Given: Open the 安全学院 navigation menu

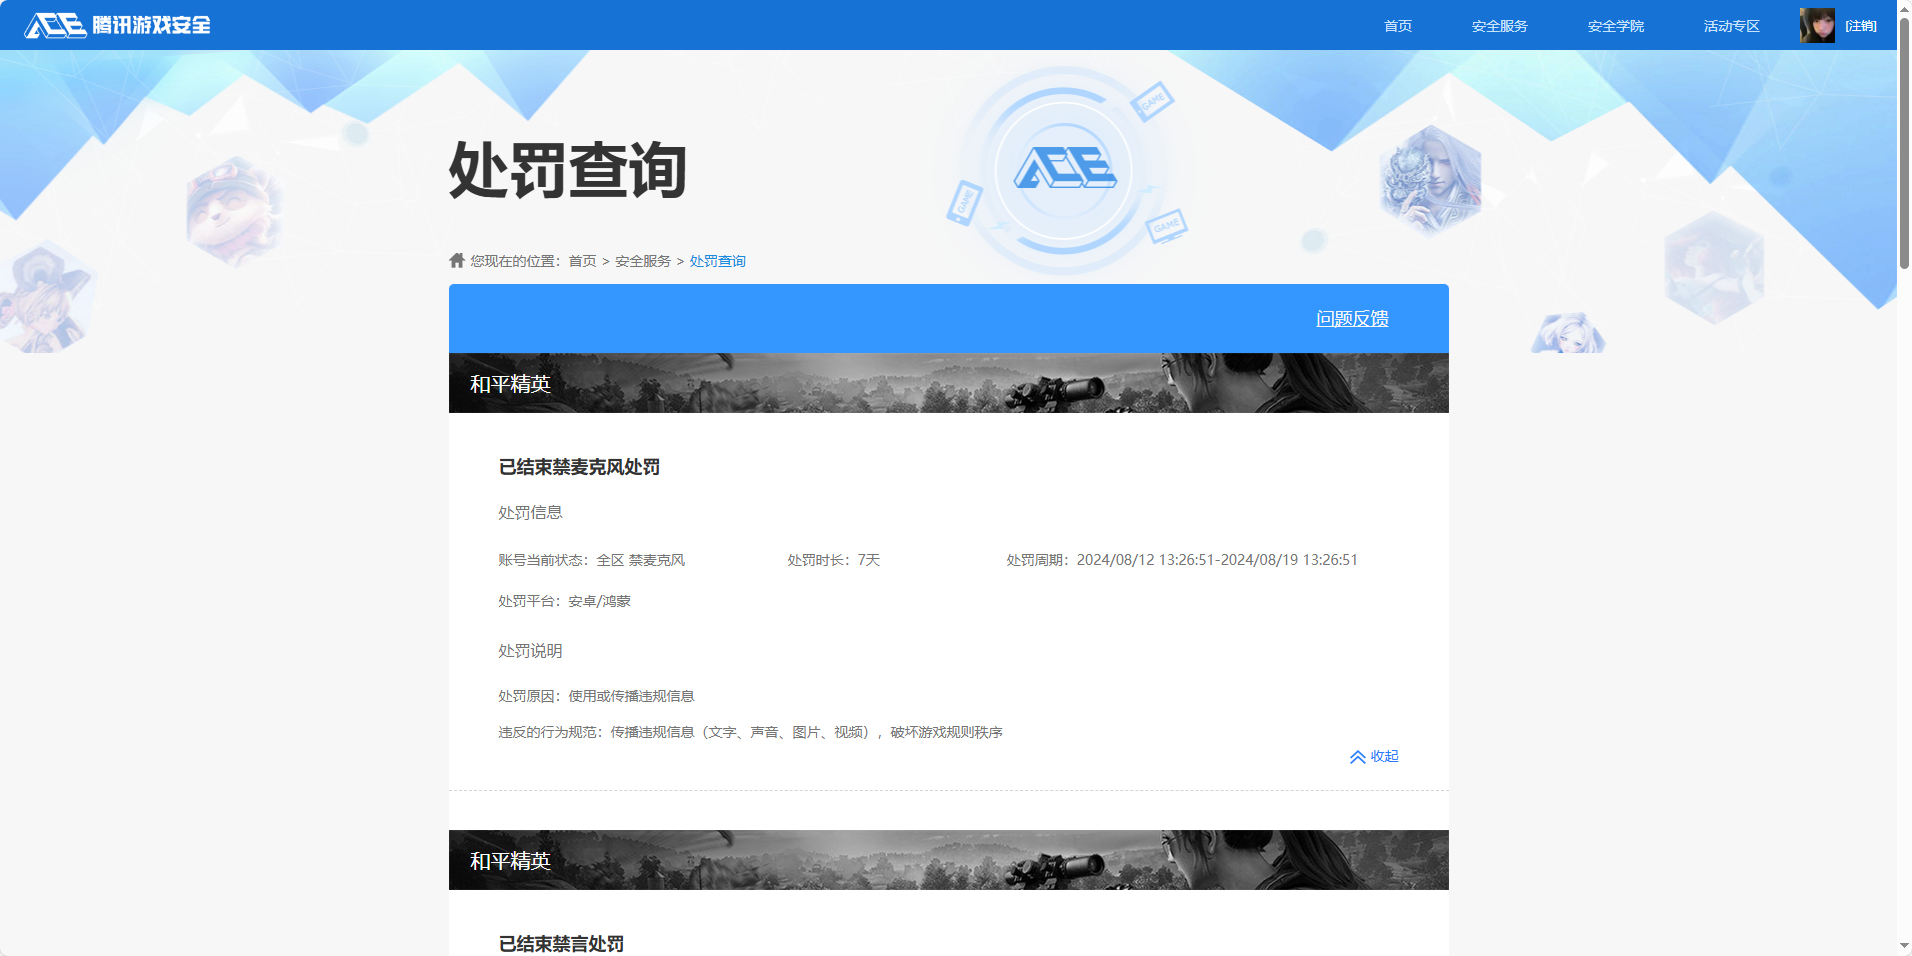Looking at the screenshot, I should (x=1616, y=25).
